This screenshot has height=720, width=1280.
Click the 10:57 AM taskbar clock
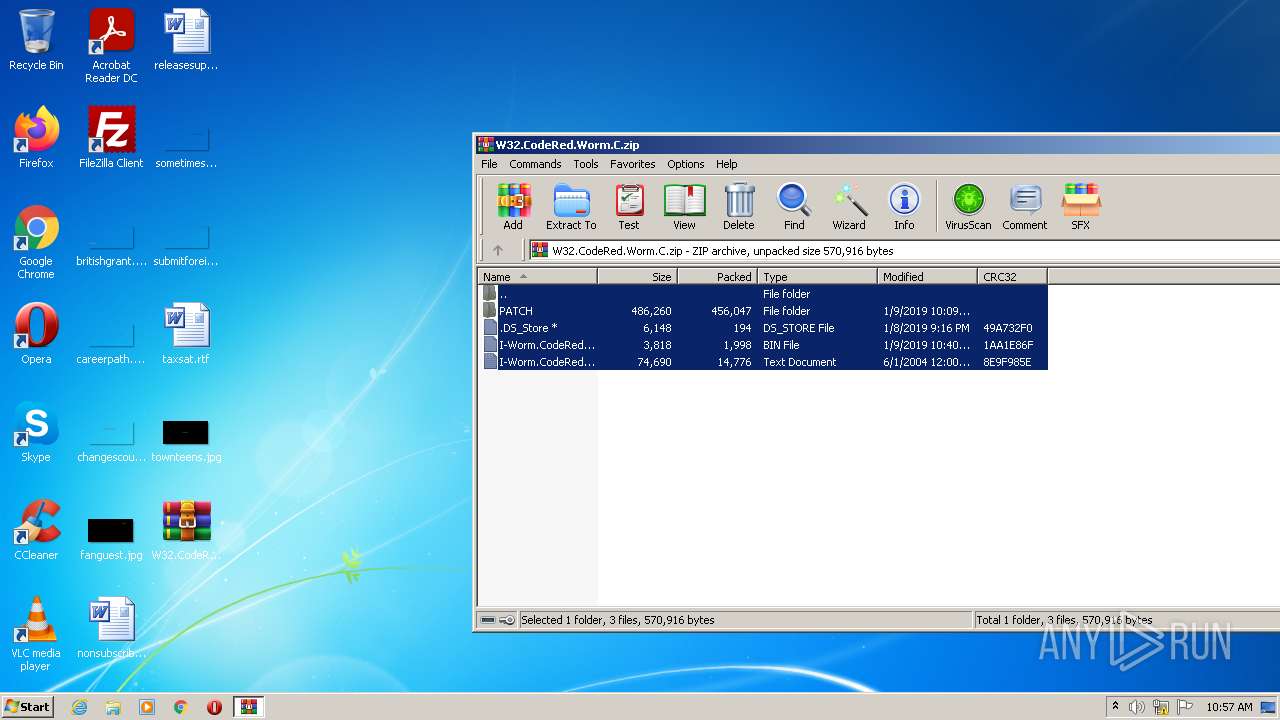[1229, 707]
